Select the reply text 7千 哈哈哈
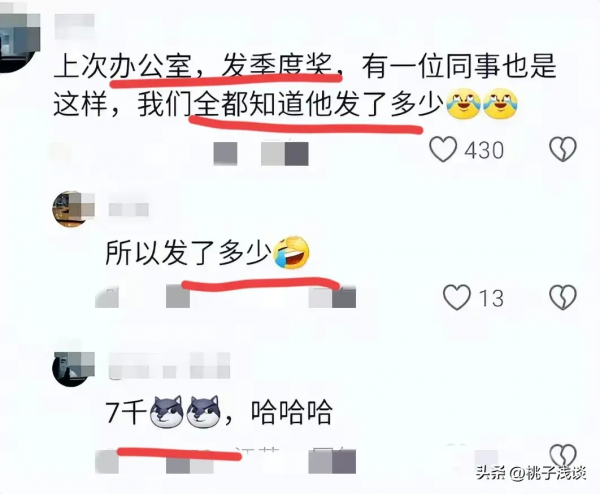Image resolution: width=600 pixels, height=494 pixels. pos(219,412)
